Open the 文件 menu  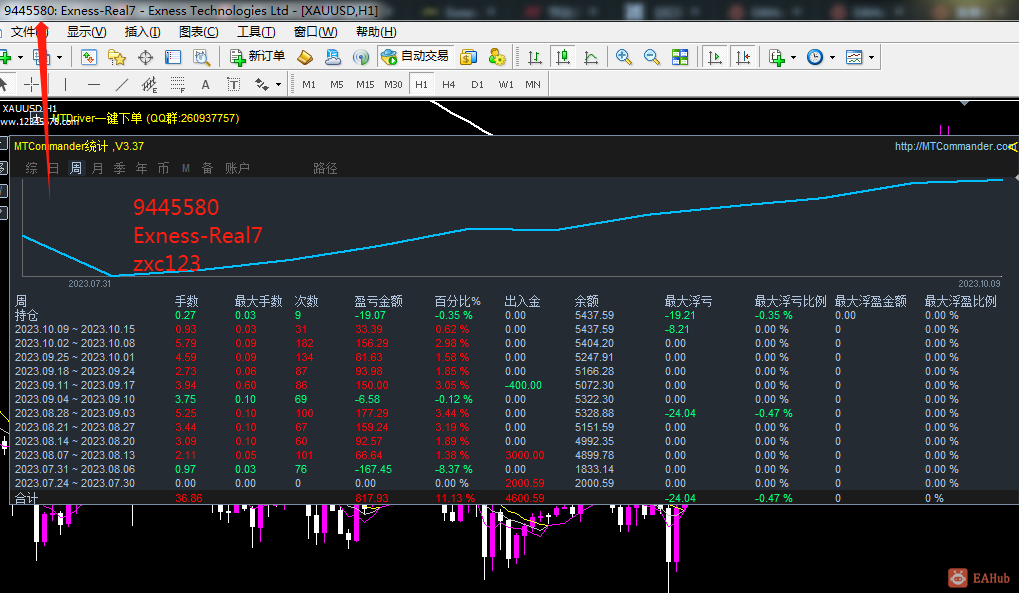point(29,32)
